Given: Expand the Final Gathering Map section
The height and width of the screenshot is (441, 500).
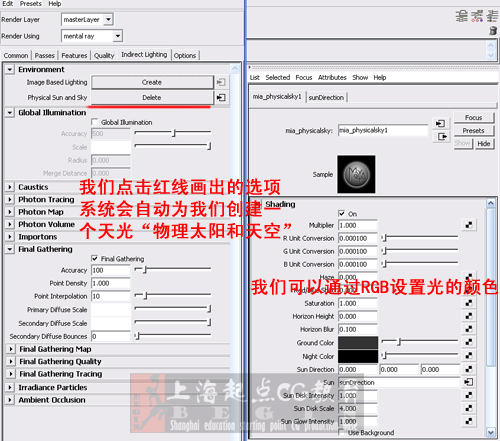Looking at the screenshot, I should (11, 349).
